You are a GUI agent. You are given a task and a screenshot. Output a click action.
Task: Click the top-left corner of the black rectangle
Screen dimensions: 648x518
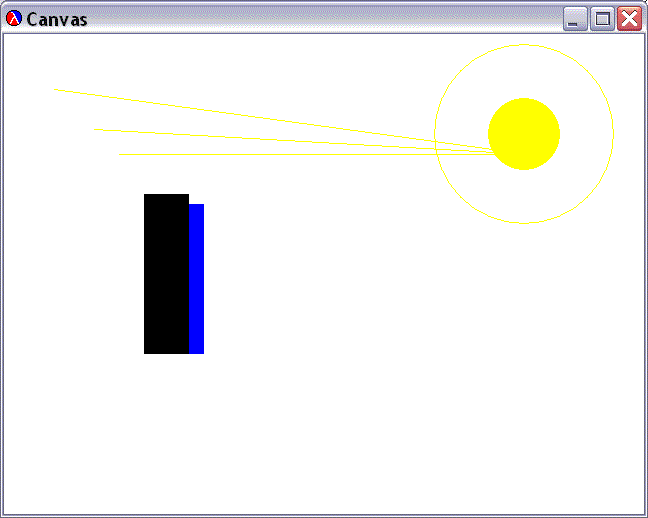point(145,195)
